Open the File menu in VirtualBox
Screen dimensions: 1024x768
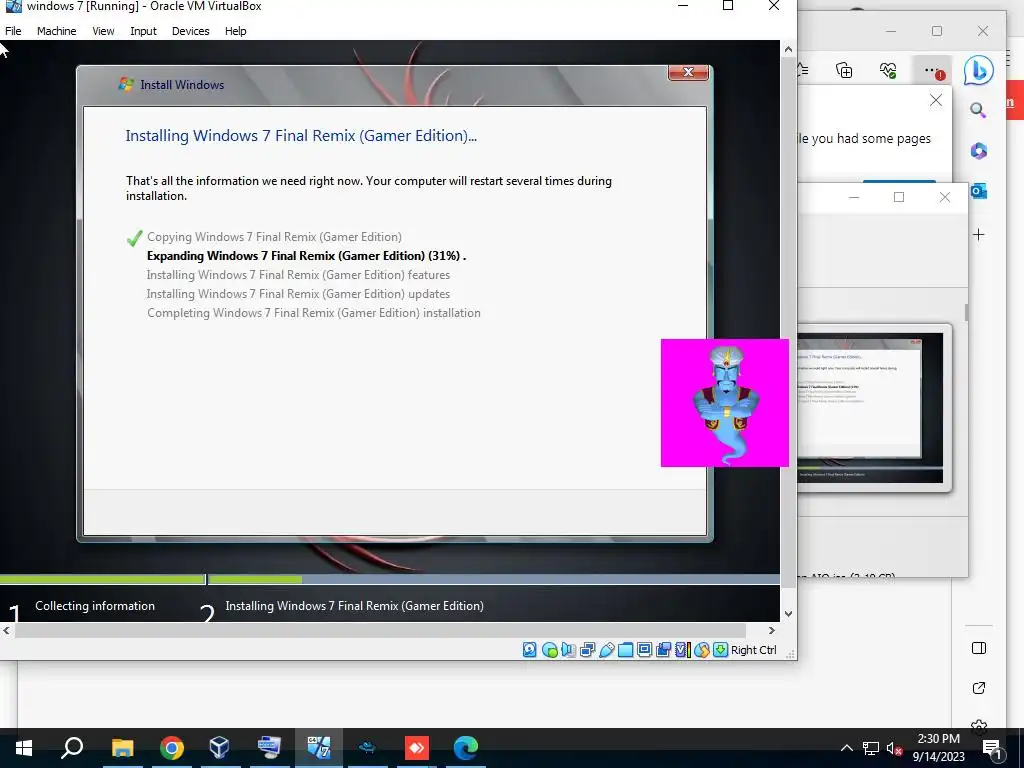coord(13,31)
